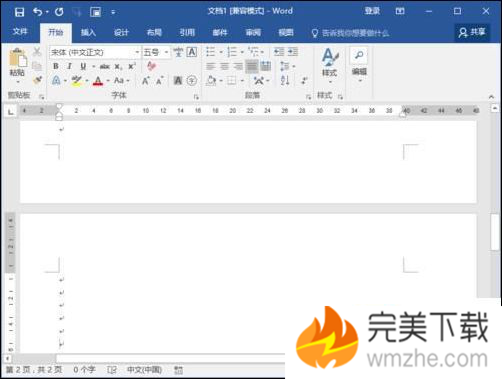This screenshot has width=502, height=379.
Task: Toggle Justify paragraph alignment
Action: [252, 66]
